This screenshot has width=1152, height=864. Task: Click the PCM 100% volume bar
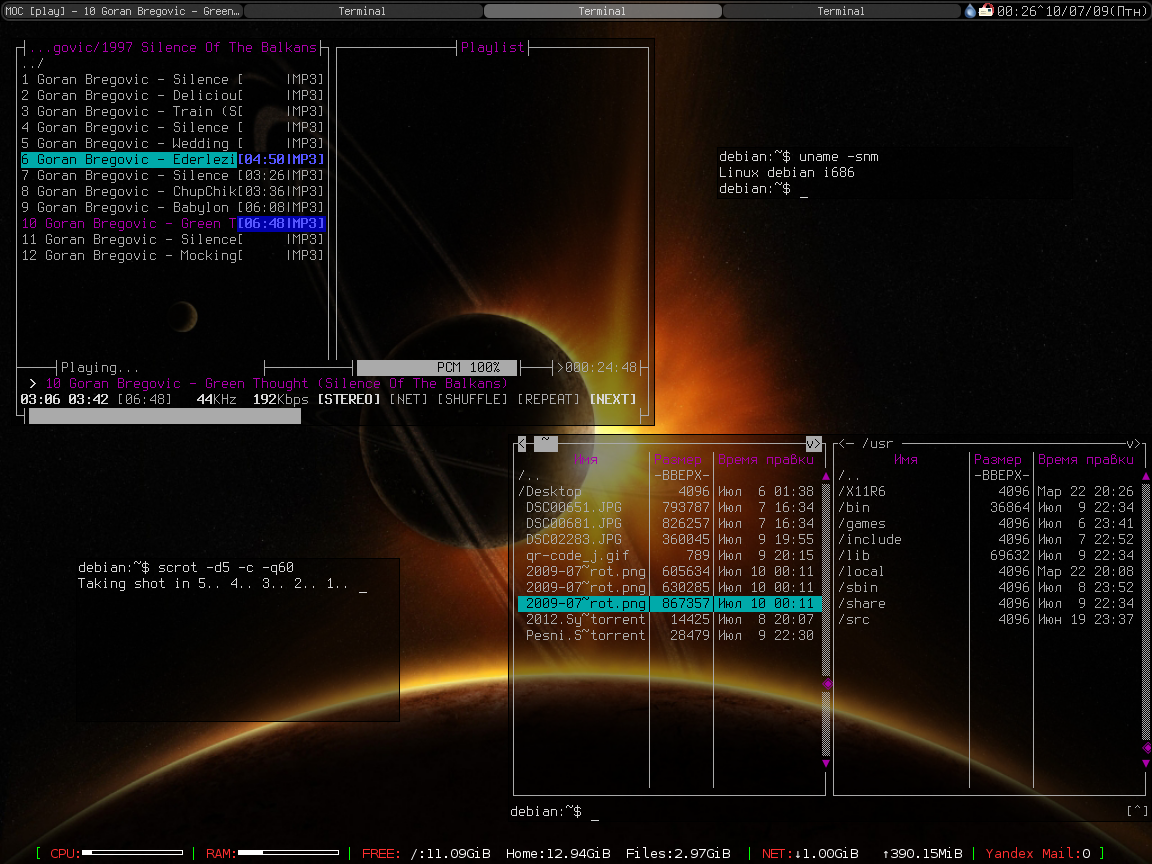[436, 367]
